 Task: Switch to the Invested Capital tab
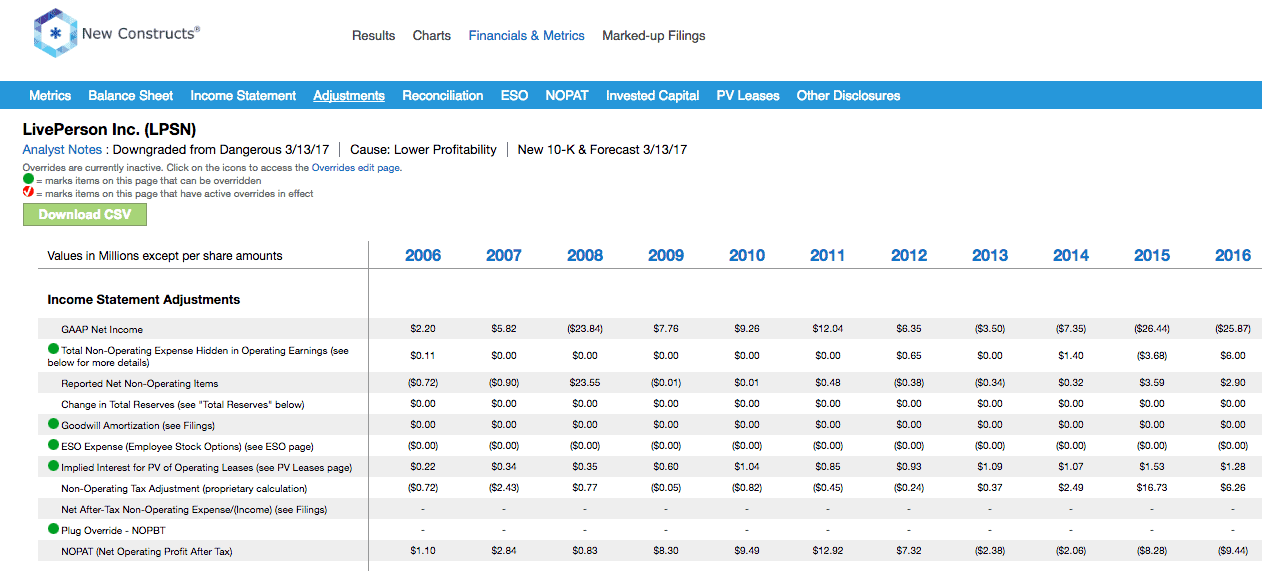pyautogui.click(x=653, y=96)
